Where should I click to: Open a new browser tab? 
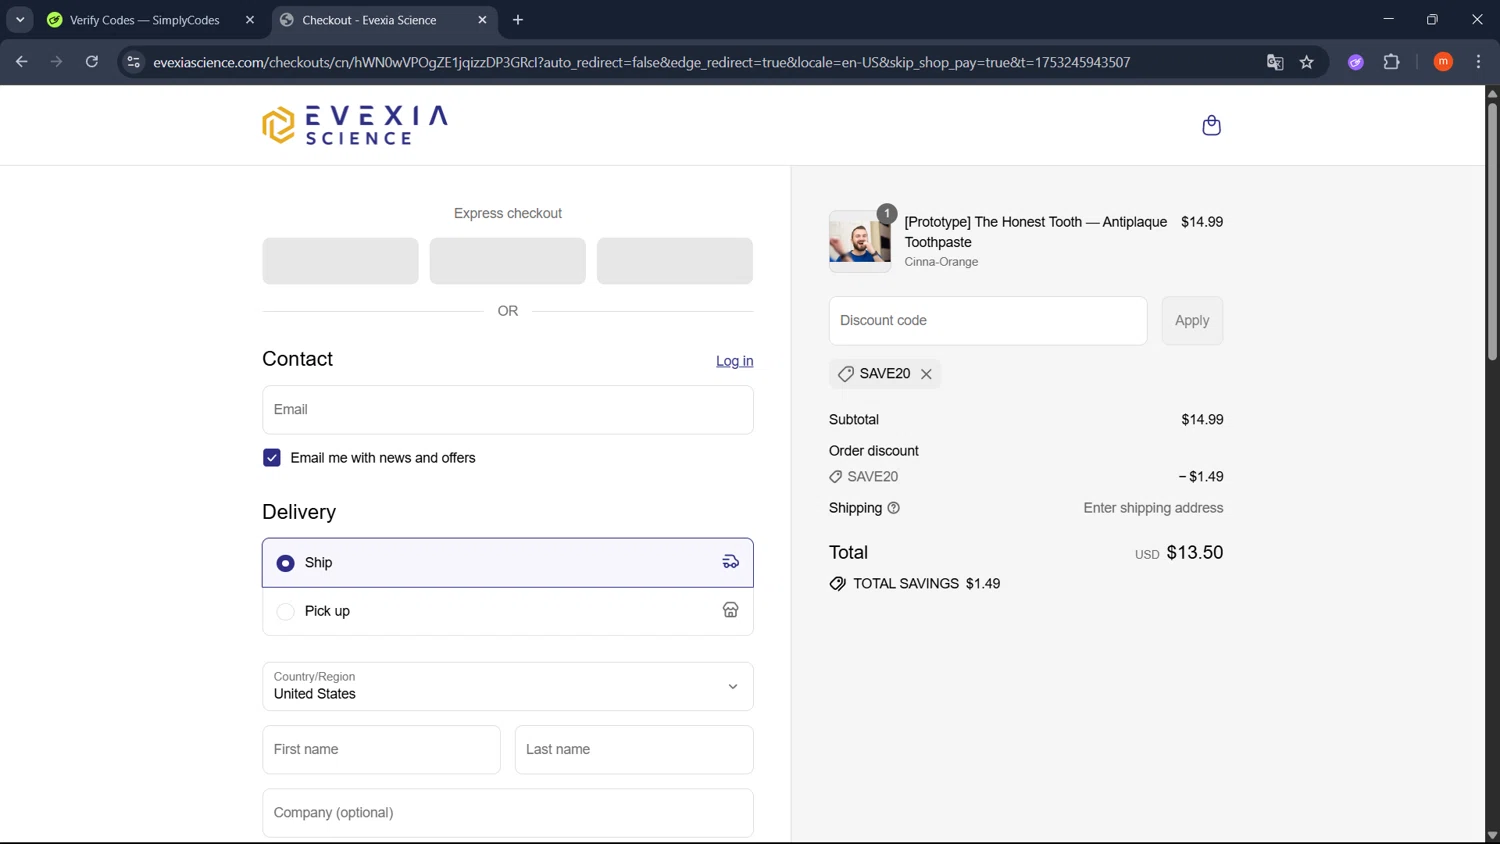[518, 20]
